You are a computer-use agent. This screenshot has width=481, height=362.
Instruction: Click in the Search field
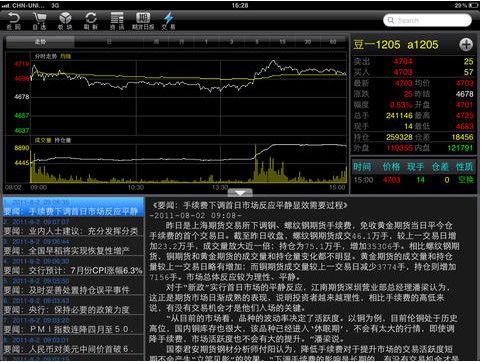[x=427, y=20]
